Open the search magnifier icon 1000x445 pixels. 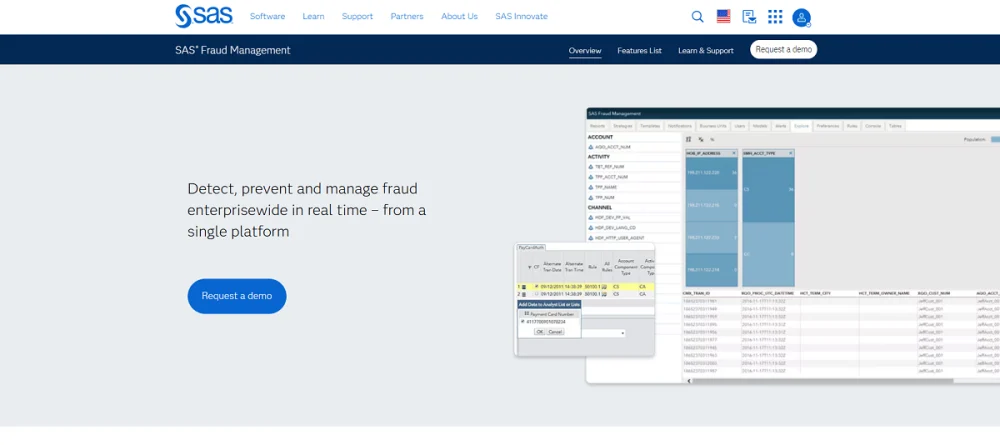click(x=698, y=16)
